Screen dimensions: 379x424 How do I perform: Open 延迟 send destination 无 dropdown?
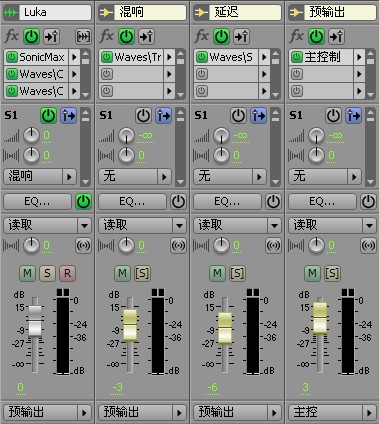230,177
